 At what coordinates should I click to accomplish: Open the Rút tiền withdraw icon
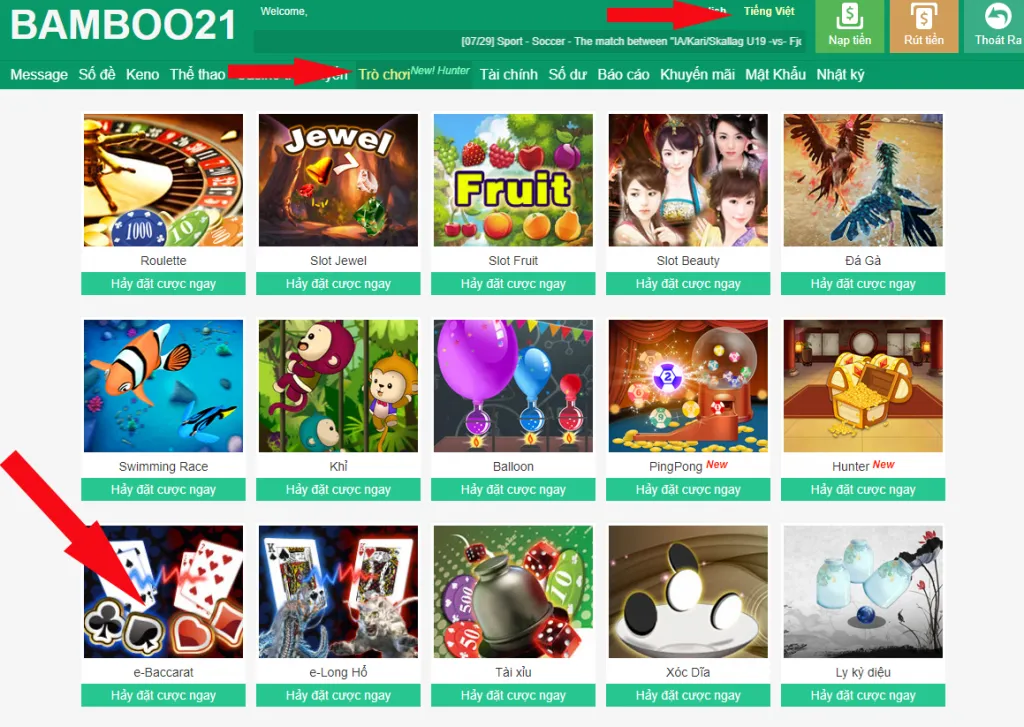(x=923, y=25)
